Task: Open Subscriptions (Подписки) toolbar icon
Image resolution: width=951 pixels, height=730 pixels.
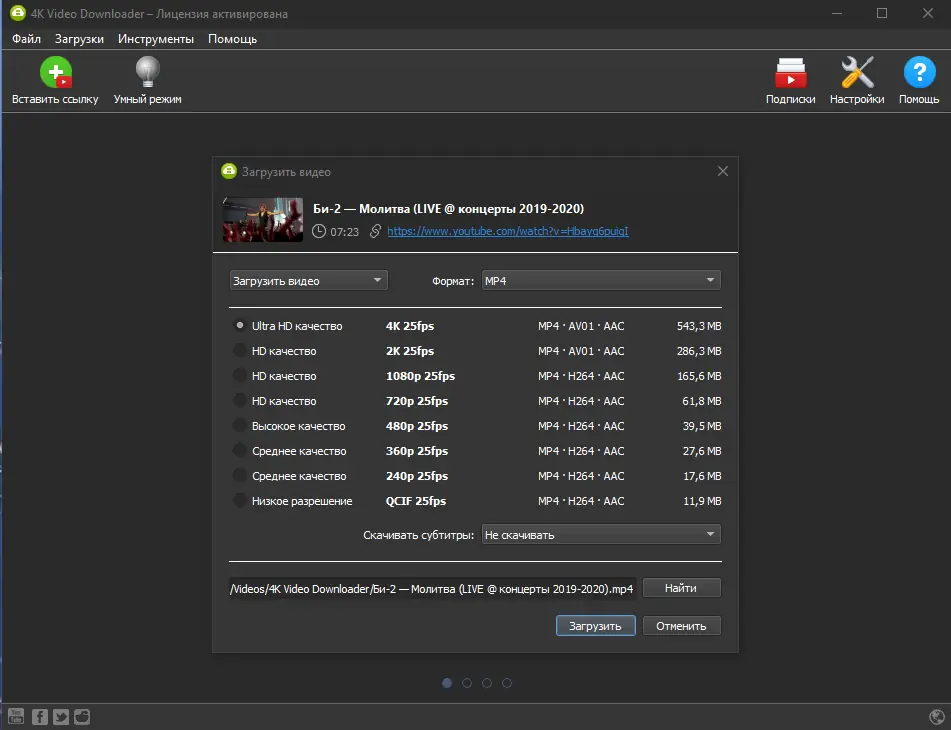Action: coord(790,73)
